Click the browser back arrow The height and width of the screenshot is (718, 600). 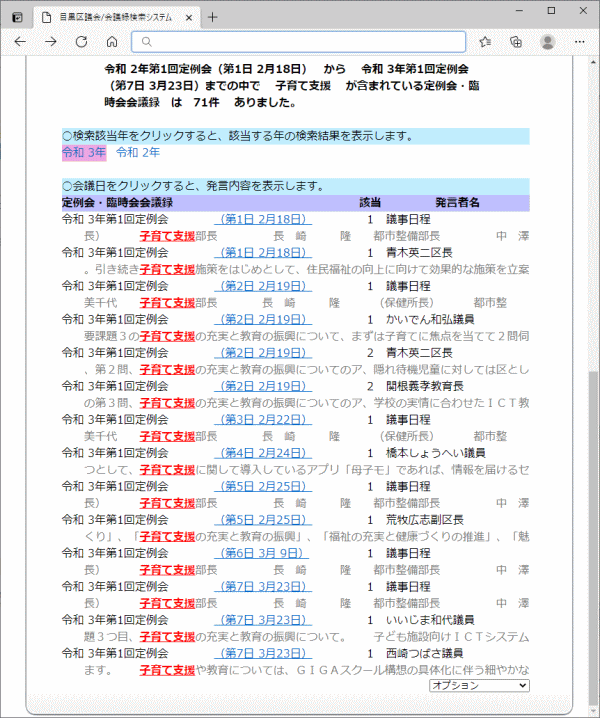(20, 42)
